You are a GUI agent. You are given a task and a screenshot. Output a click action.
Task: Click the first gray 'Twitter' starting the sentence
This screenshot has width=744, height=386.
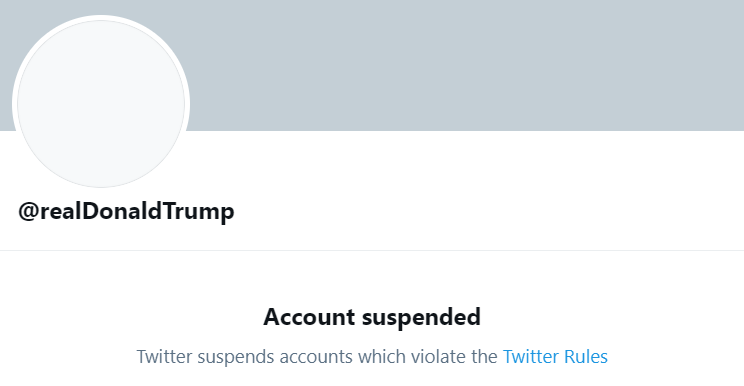[164, 357]
